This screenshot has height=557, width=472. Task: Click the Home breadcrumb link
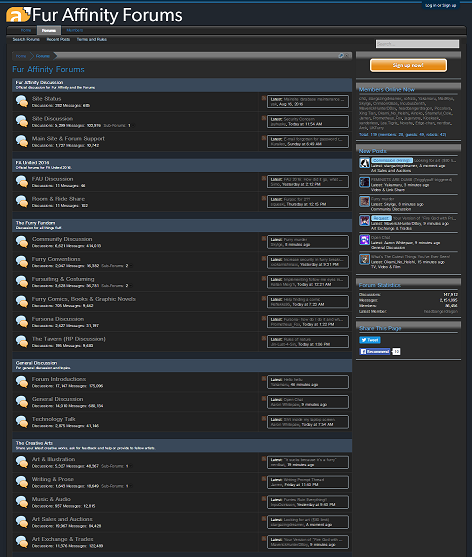21,56
